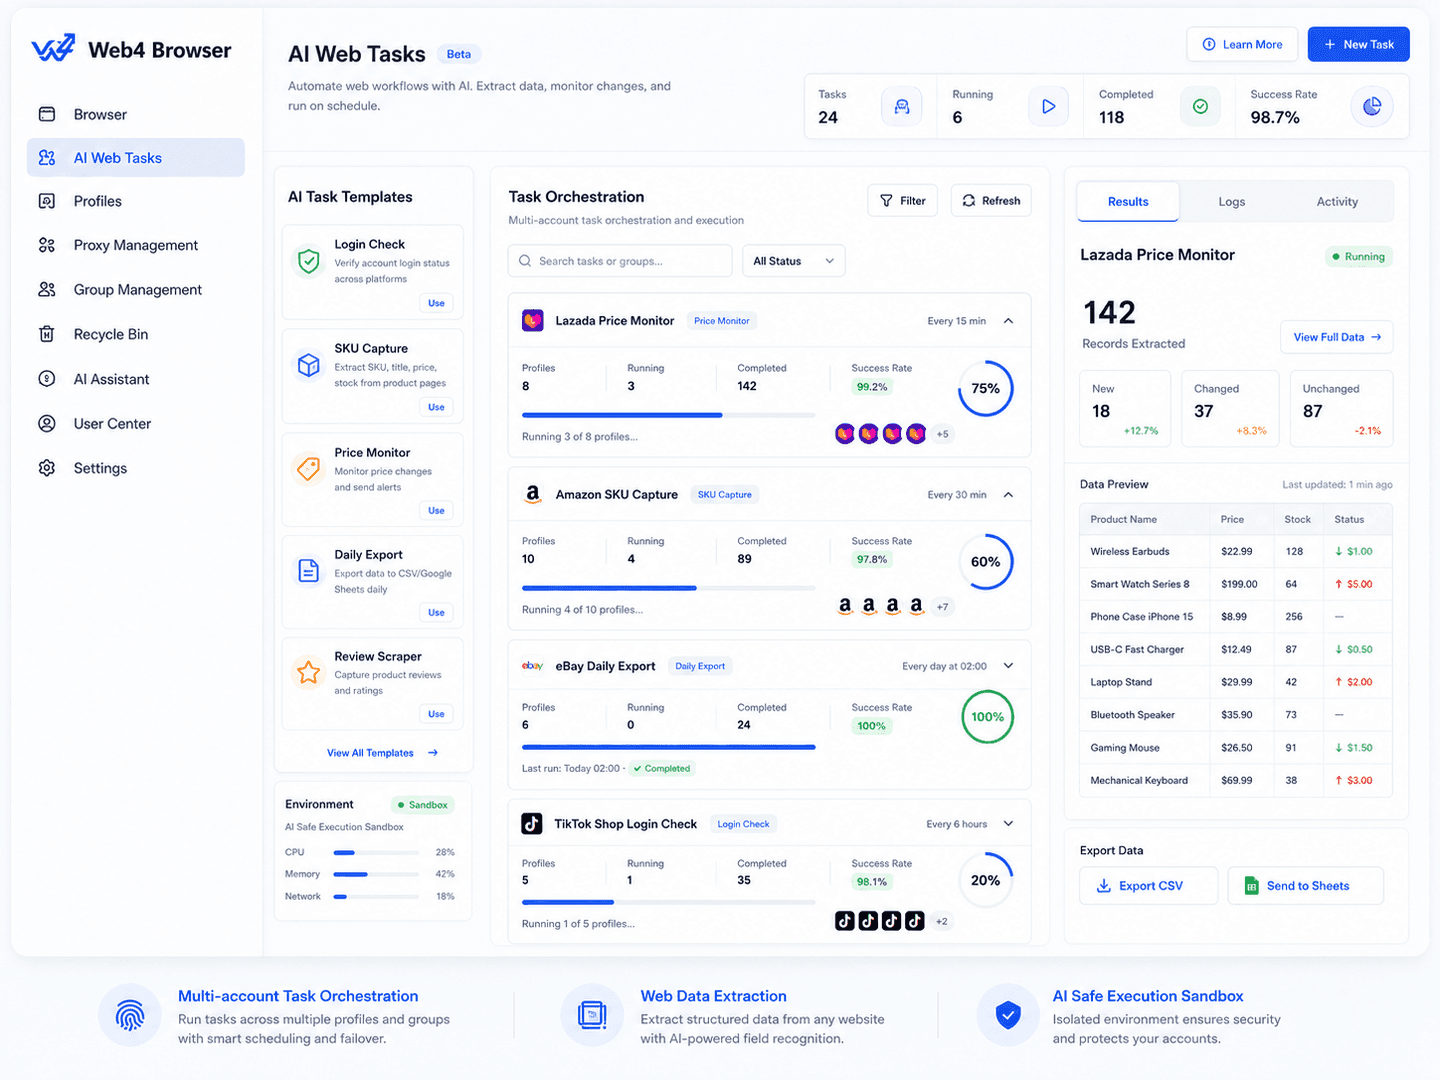Click the New Task button
Image resolution: width=1440 pixels, height=1080 pixels.
tap(1359, 45)
